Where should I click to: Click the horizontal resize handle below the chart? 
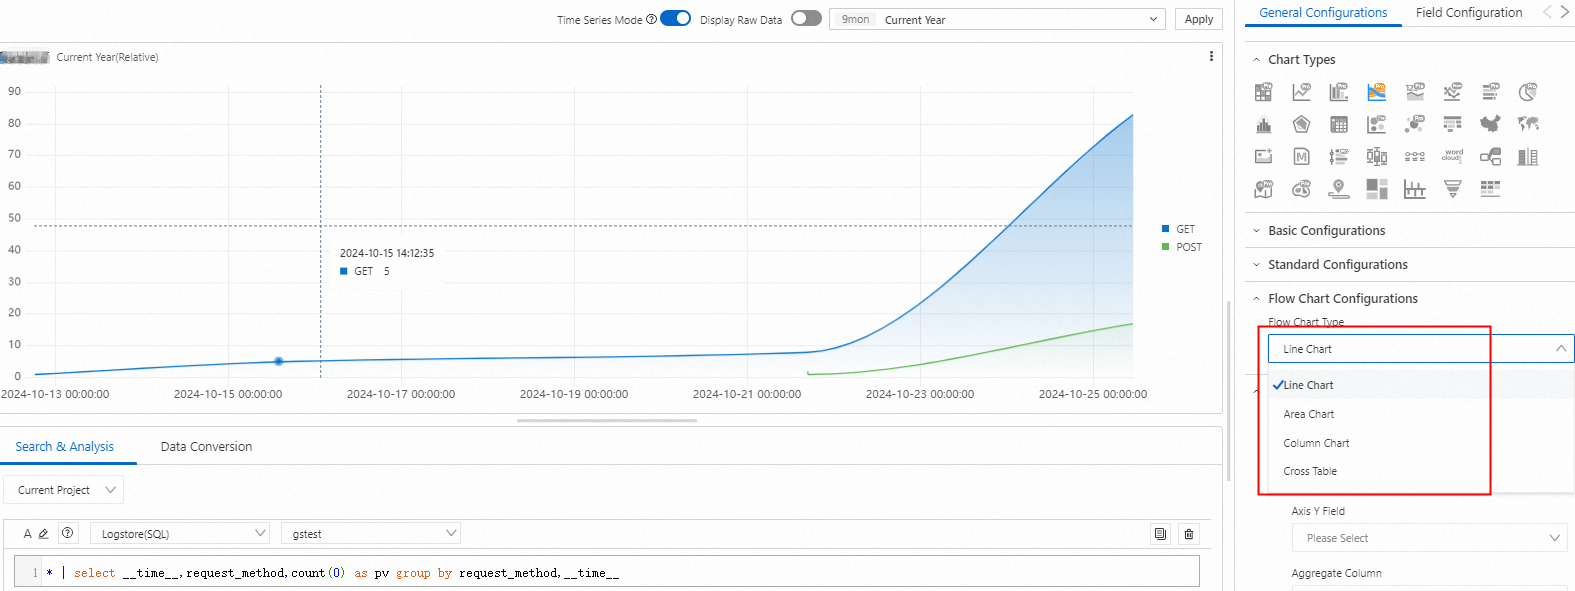pos(607,421)
